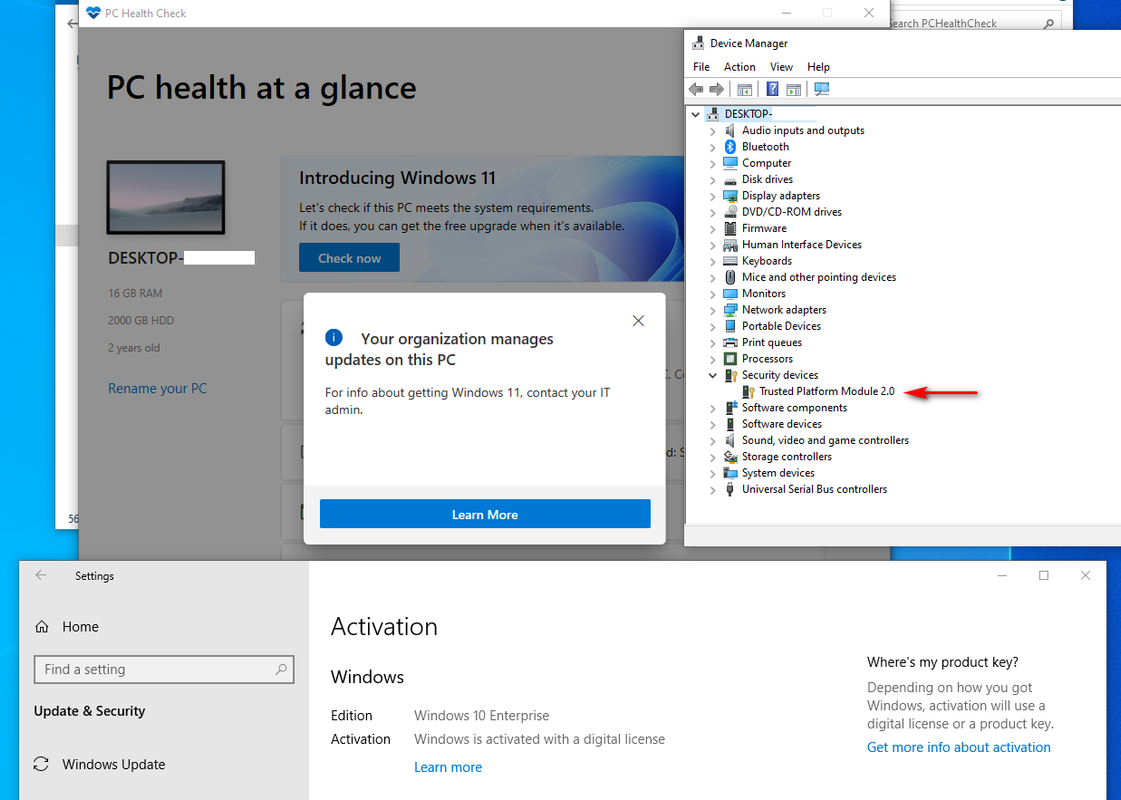The image size is (1121, 800).
Task: Expand the Audio inputs and outputs node
Action: pos(712,131)
